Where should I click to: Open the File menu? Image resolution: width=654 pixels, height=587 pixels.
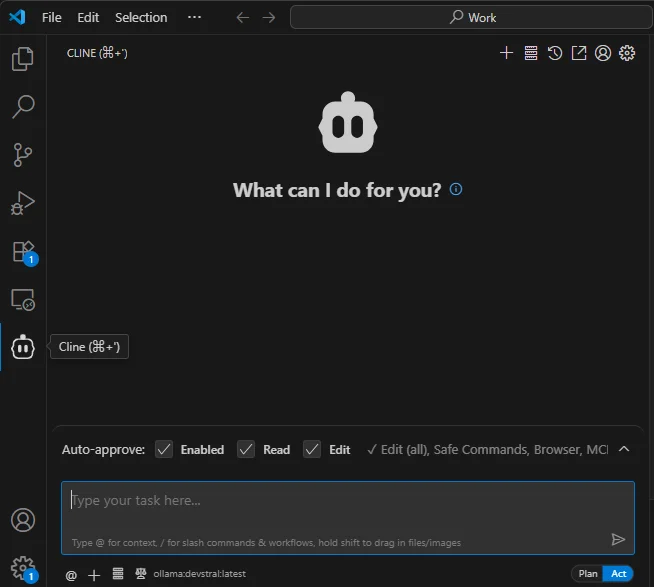click(x=52, y=18)
